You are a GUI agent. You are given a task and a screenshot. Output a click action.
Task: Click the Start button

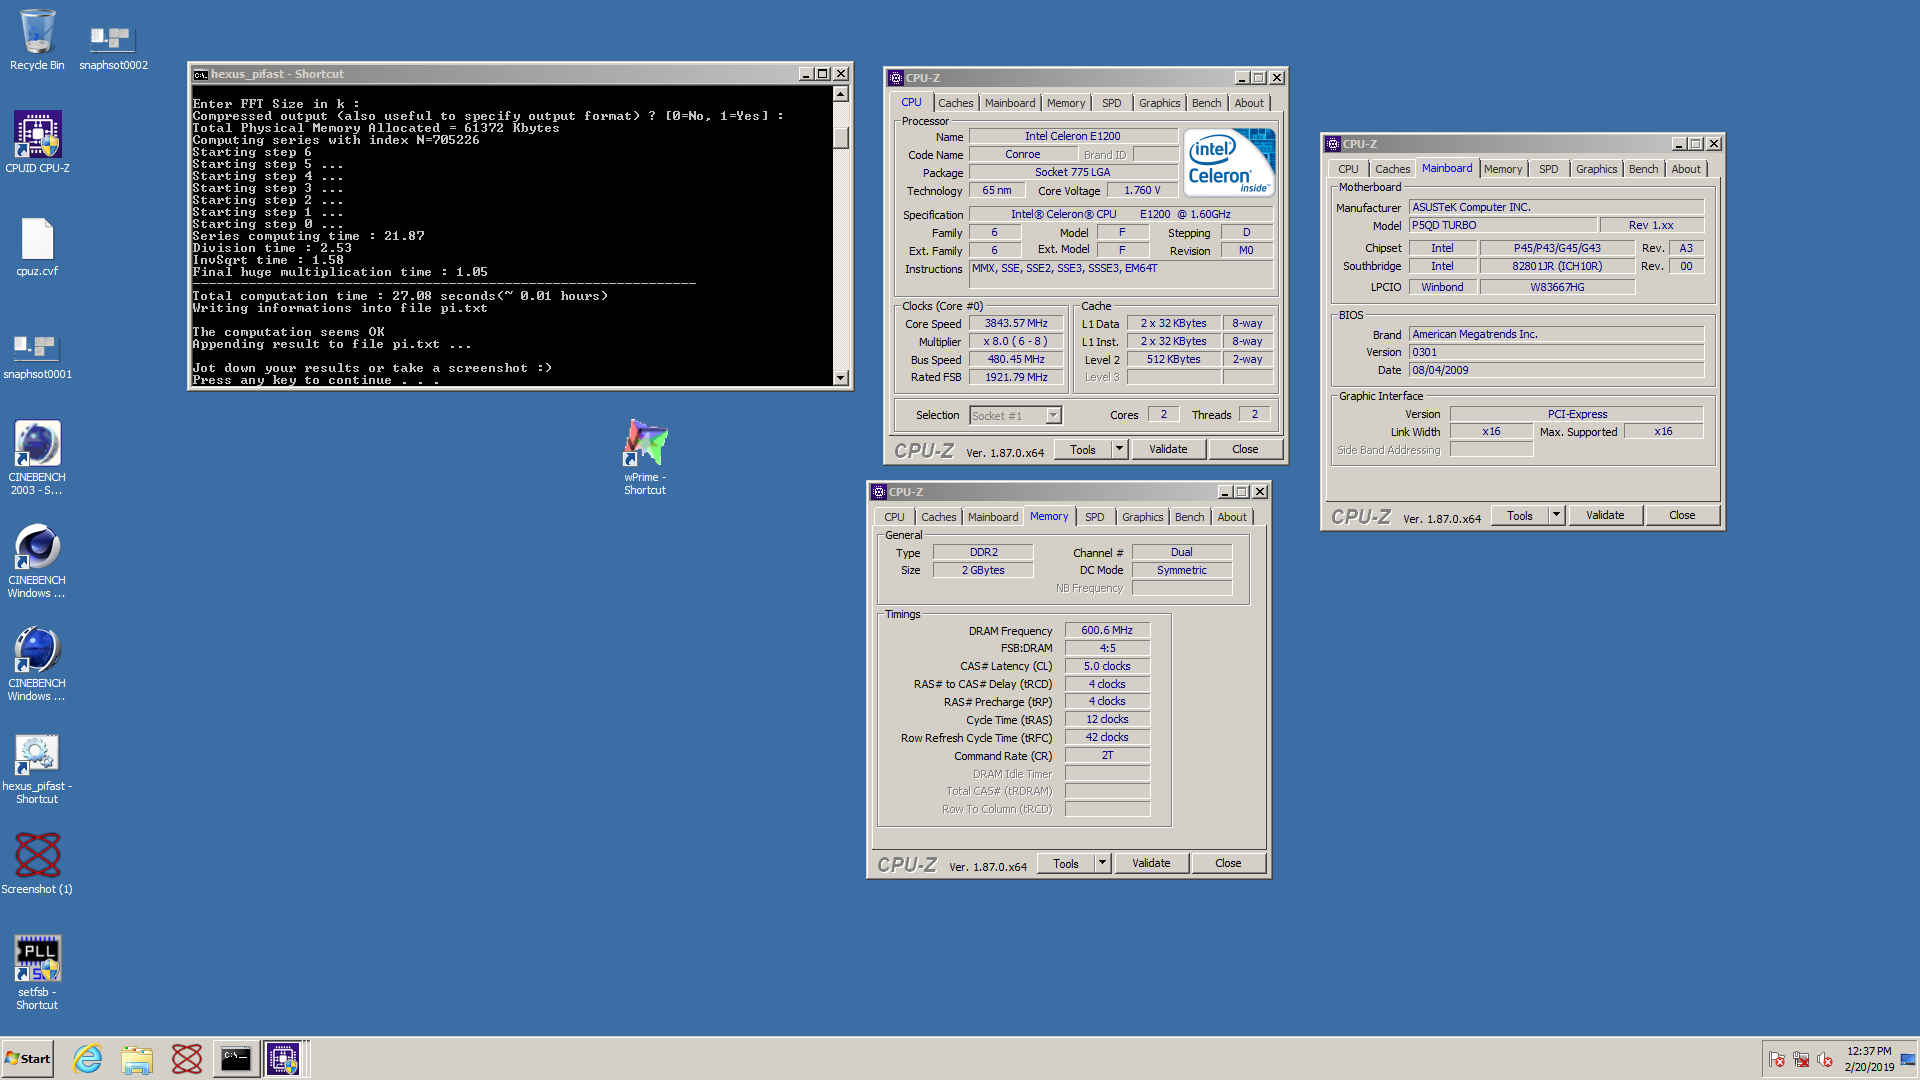[x=28, y=1059]
